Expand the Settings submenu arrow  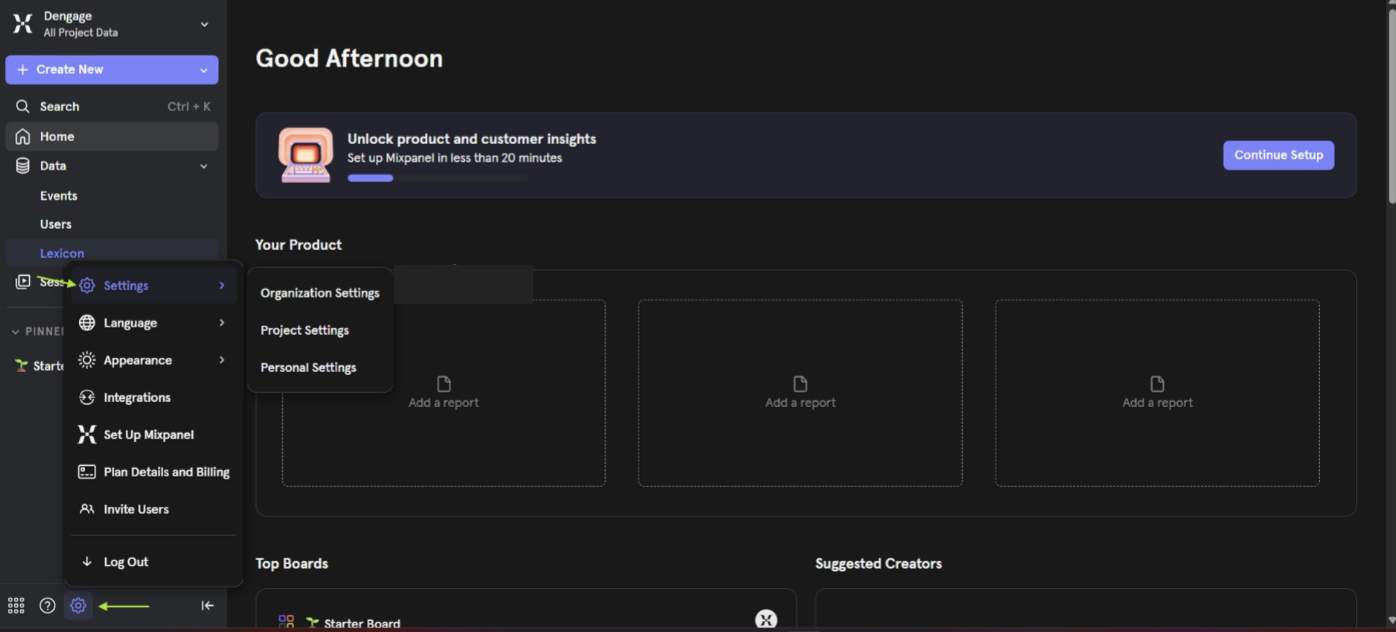tap(222, 285)
